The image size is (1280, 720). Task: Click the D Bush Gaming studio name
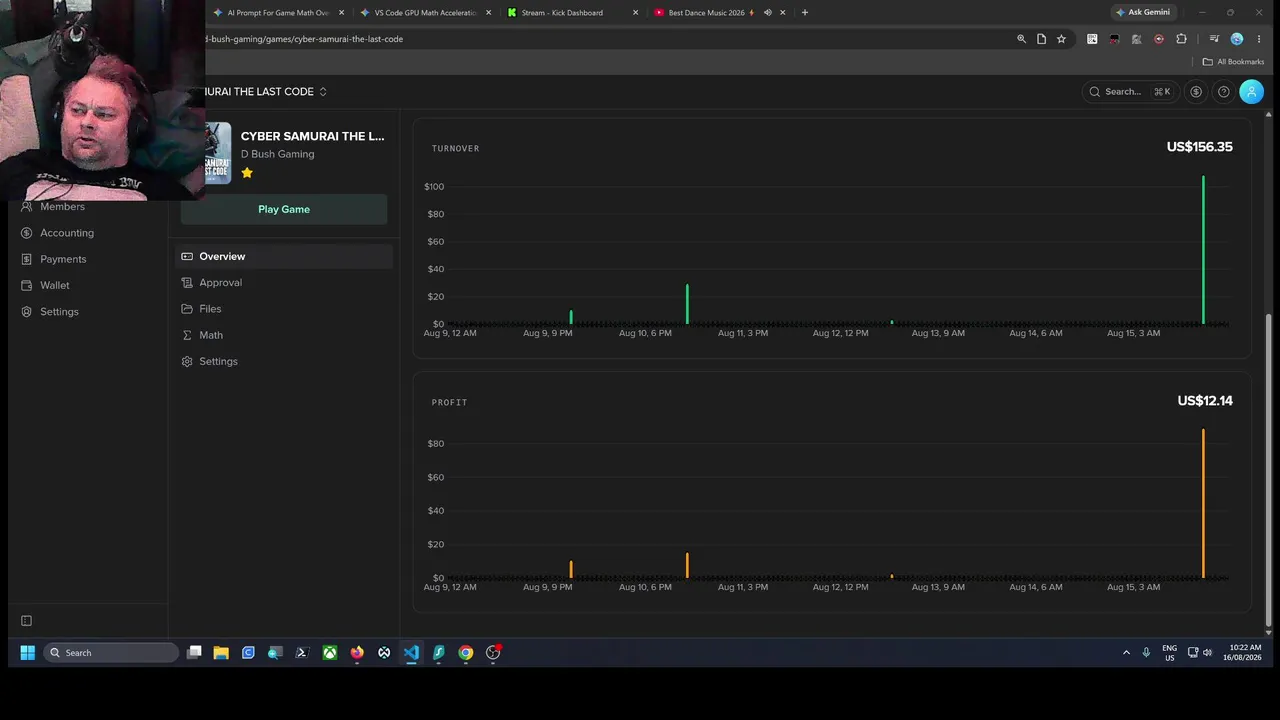(x=277, y=154)
